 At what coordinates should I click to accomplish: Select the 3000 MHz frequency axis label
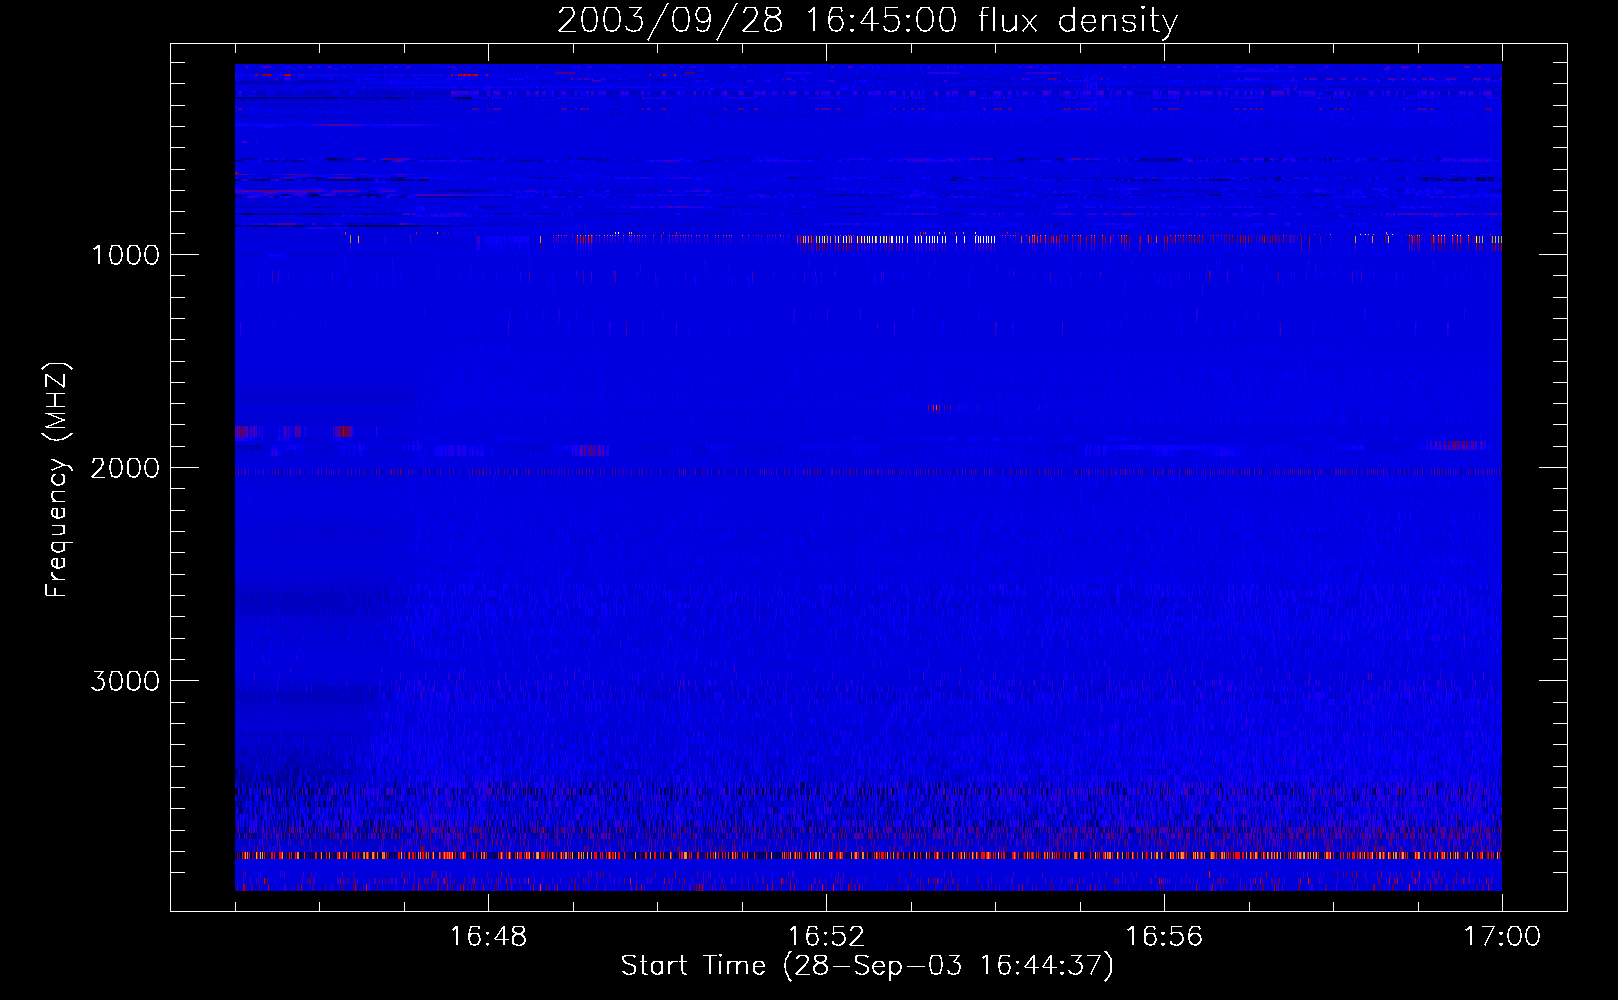click(x=125, y=681)
